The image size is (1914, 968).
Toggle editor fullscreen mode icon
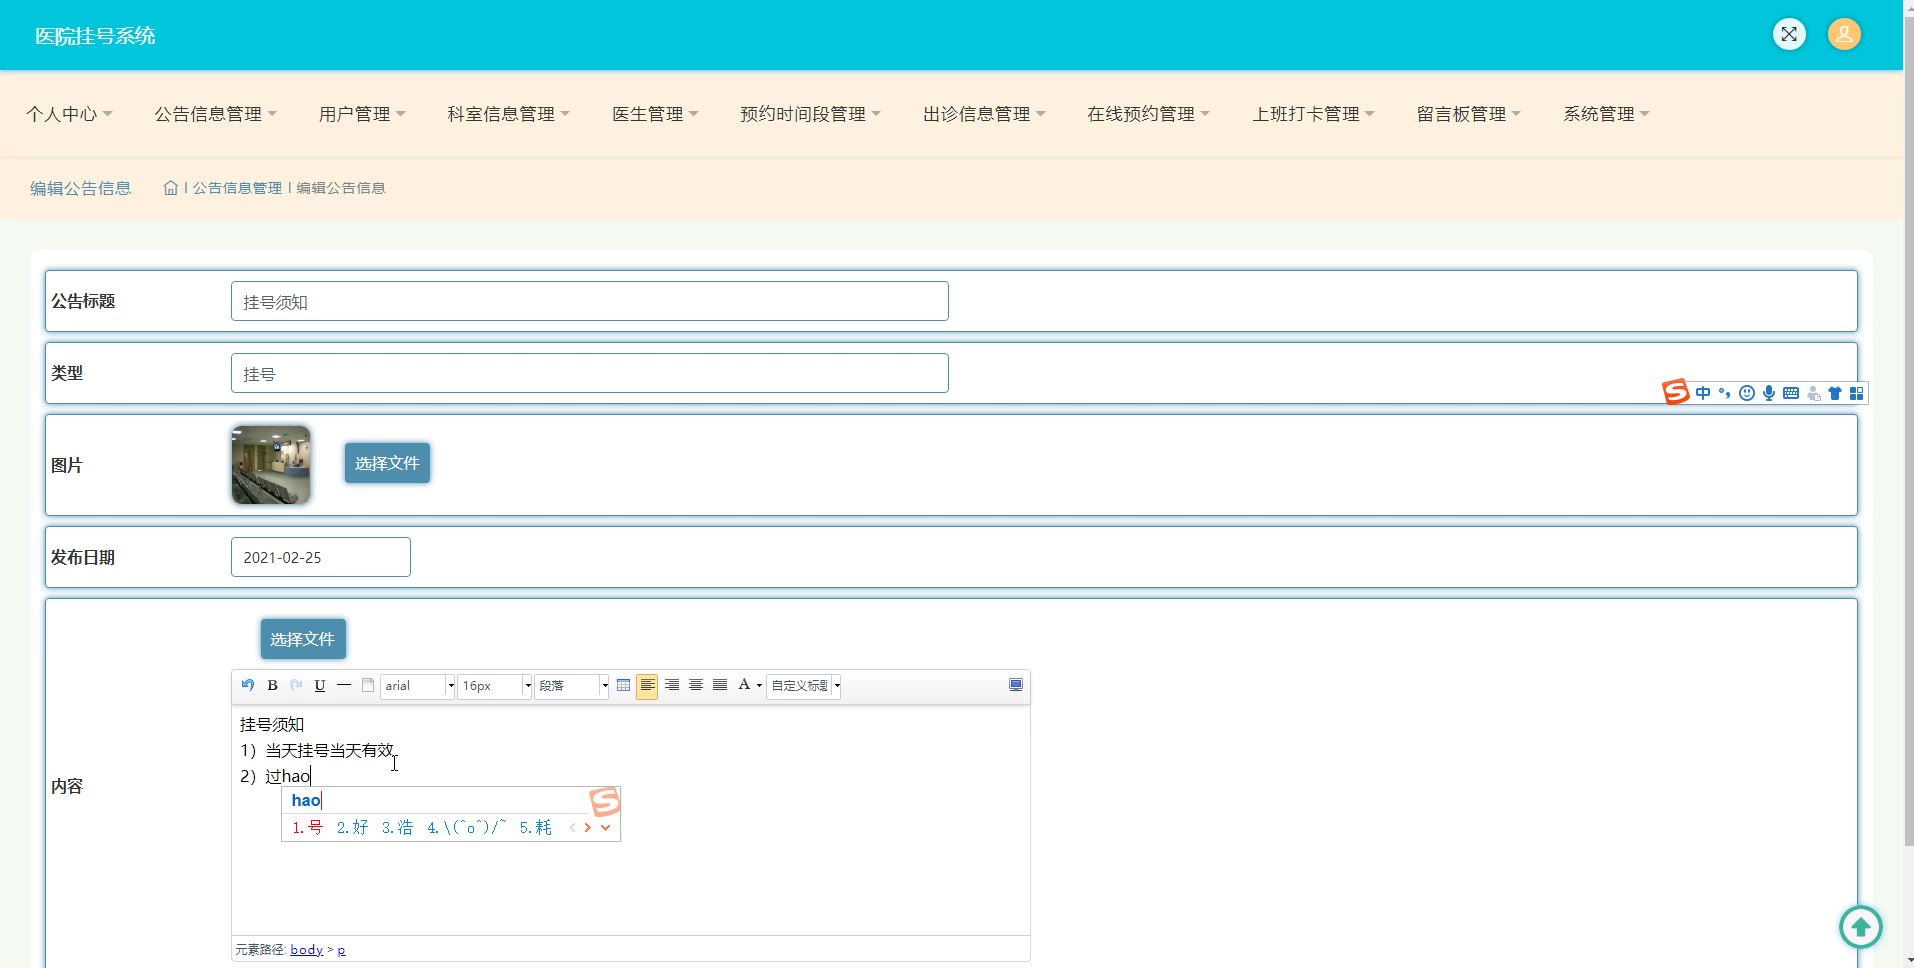click(1016, 685)
